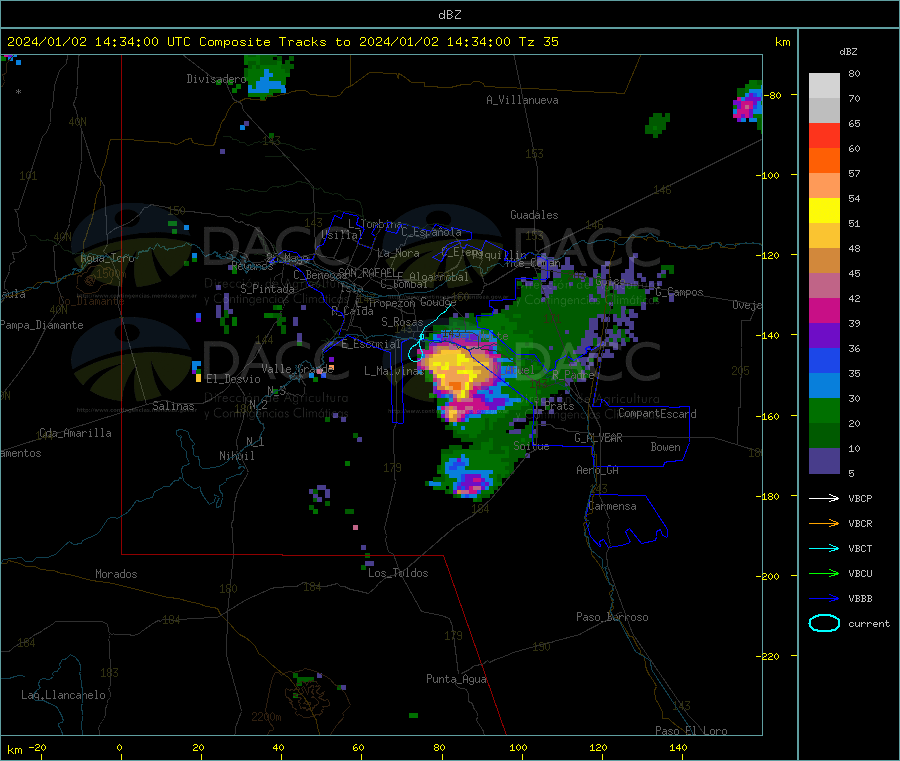Click the 'Paso_Barroso' place label
This screenshot has width=900, height=761.
tap(612, 618)
